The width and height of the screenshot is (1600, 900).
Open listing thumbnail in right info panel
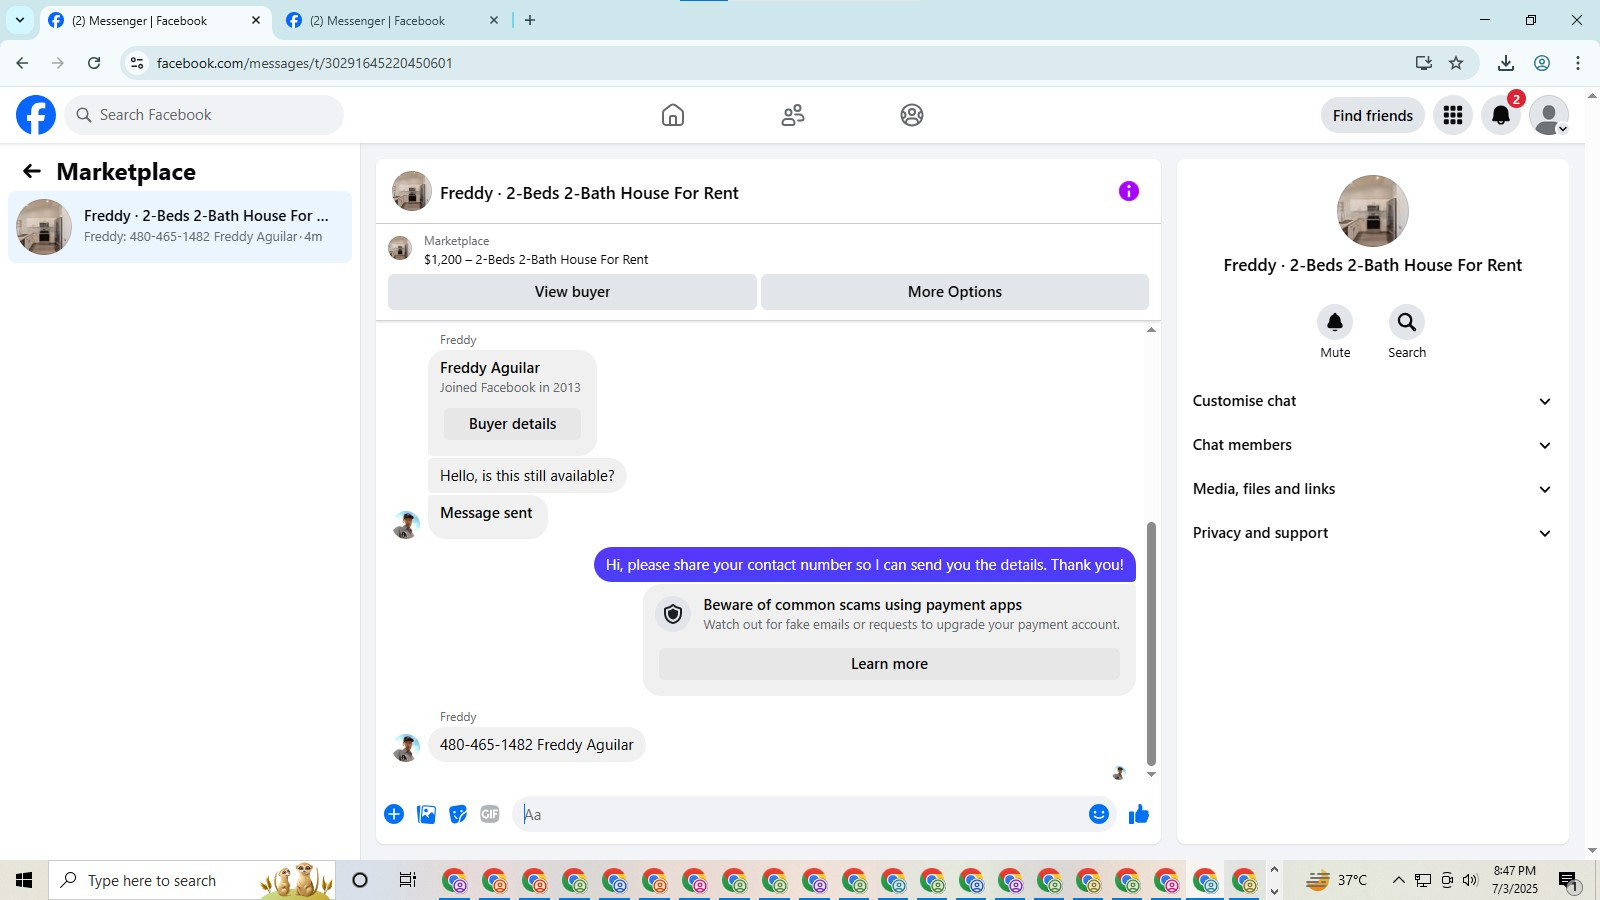click(1373, 211)
